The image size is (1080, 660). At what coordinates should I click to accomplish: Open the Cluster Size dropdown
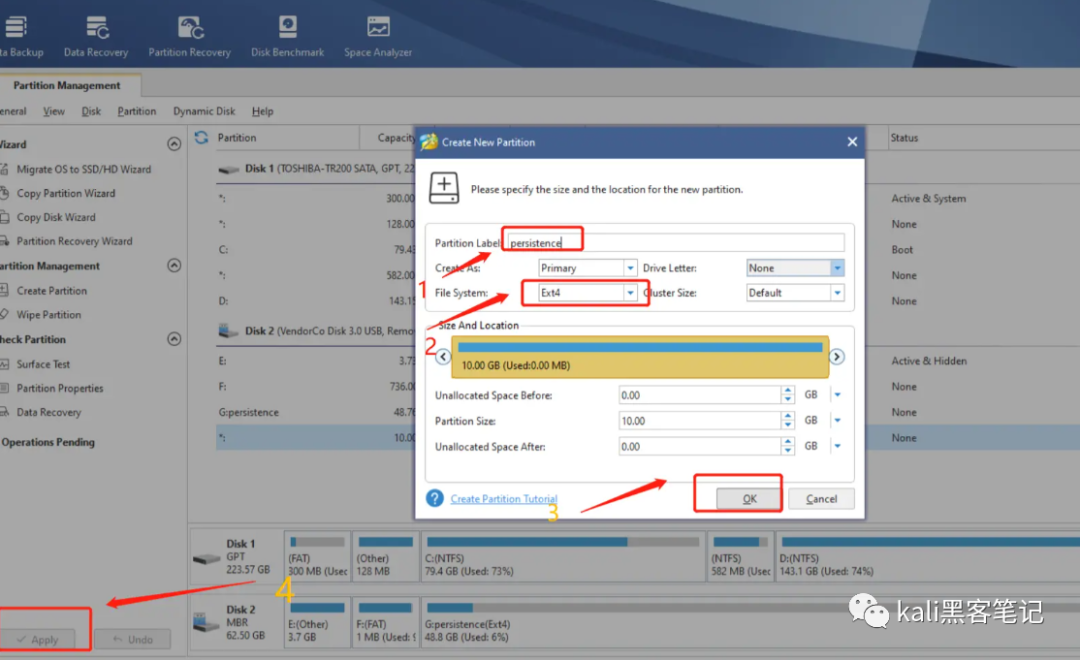[838, 293]
